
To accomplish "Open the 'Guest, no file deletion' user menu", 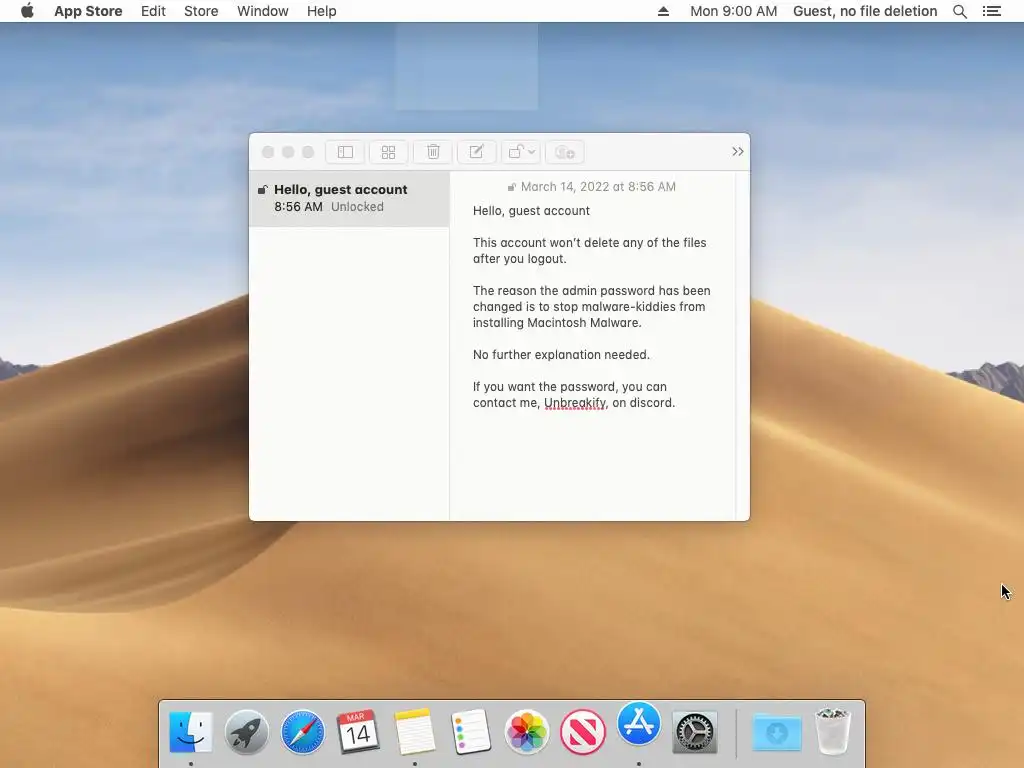I will 865,11.
